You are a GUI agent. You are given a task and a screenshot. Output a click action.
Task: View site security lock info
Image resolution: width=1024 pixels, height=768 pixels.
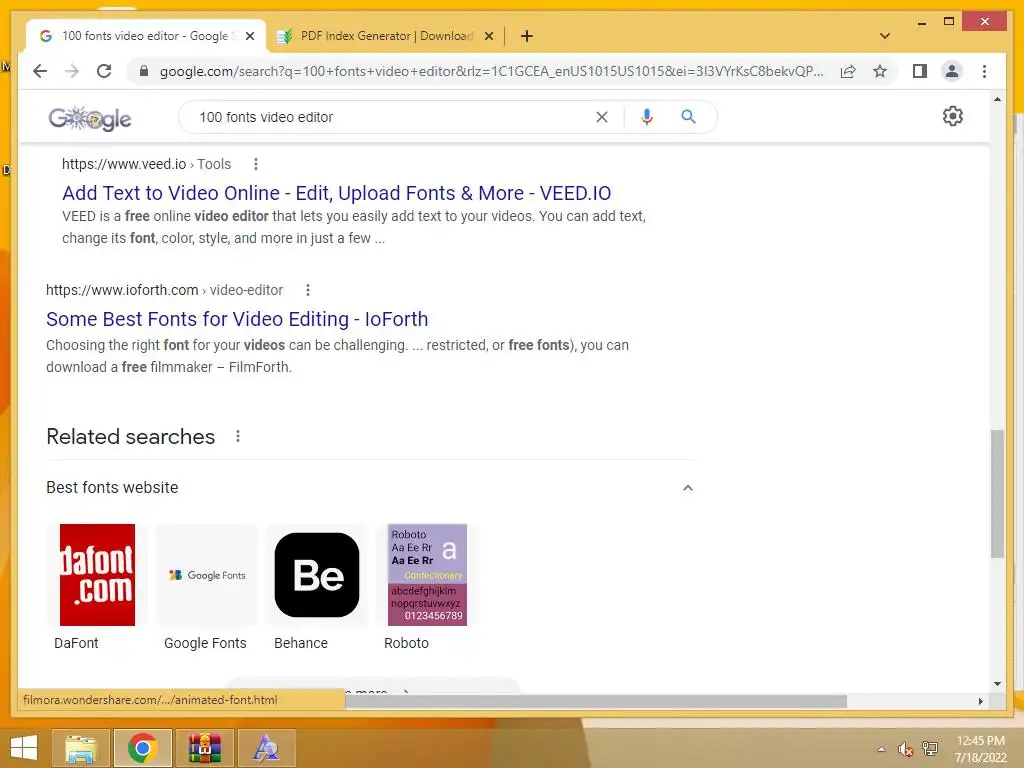pyautogui.click(x=144, y=71)
